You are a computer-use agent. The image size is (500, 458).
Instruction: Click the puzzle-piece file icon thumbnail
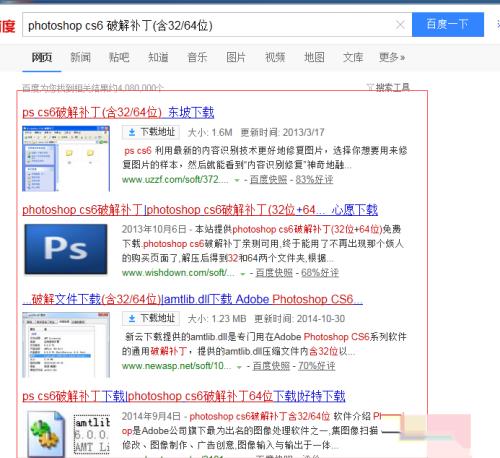46,434
